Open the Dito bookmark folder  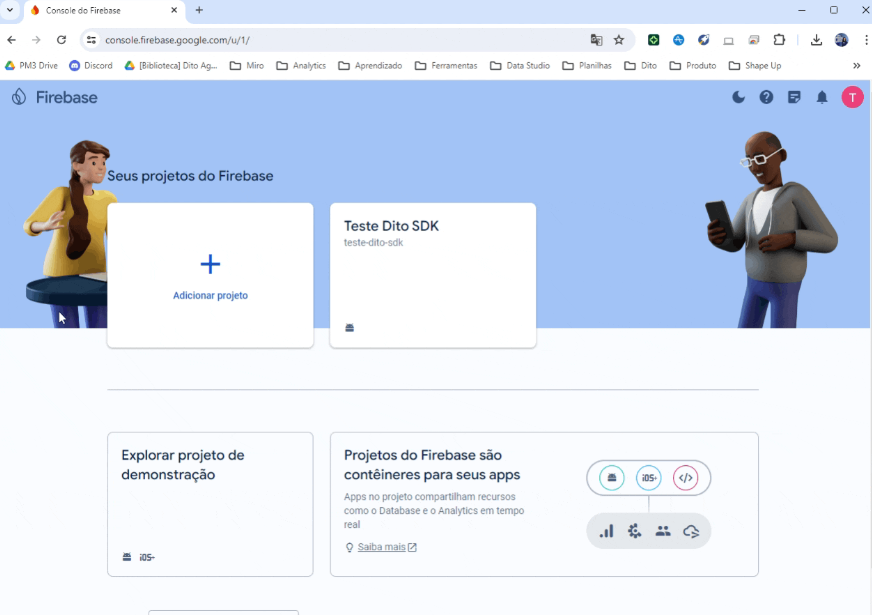click(x=641, y=66)
